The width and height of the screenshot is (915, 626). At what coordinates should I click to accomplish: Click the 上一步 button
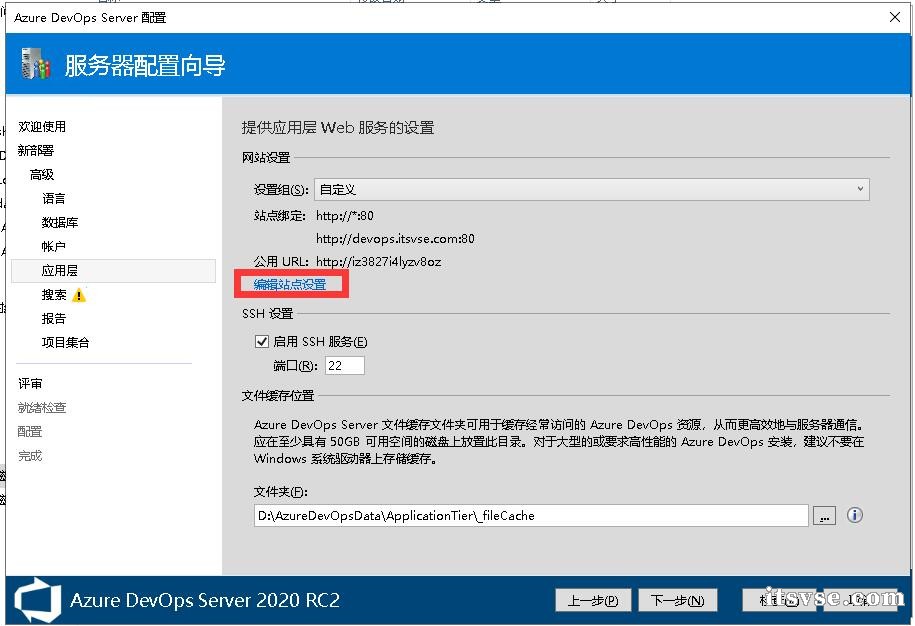[x=593, y=600]
